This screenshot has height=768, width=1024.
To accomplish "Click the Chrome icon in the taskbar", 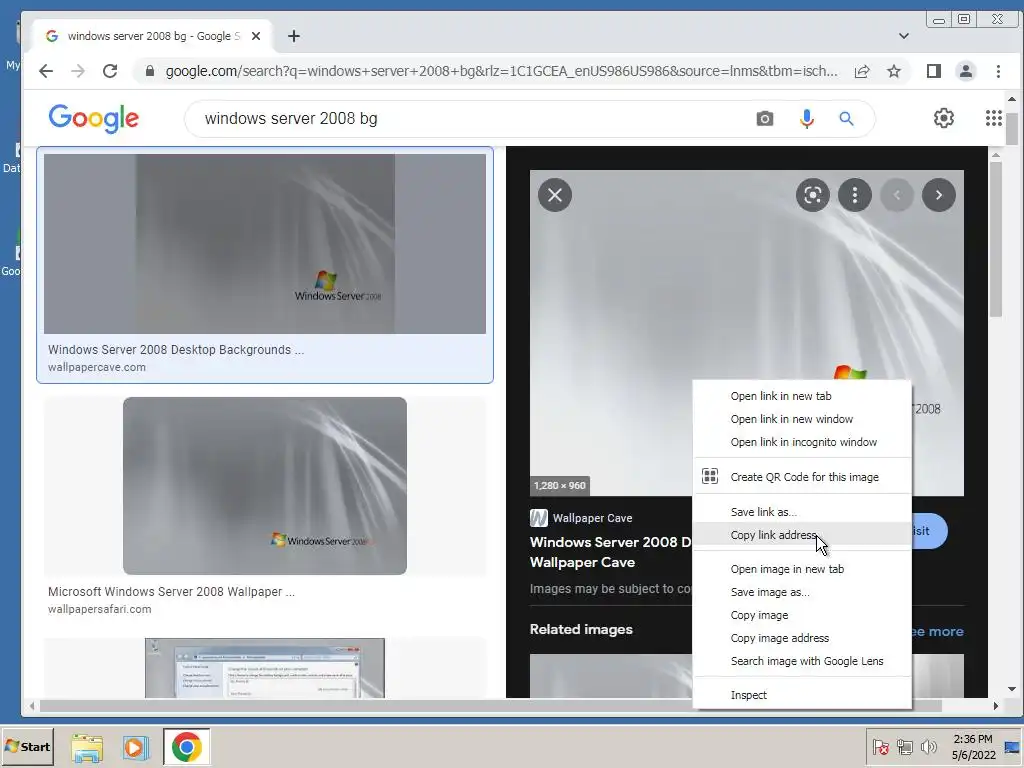I will (187, 747).
